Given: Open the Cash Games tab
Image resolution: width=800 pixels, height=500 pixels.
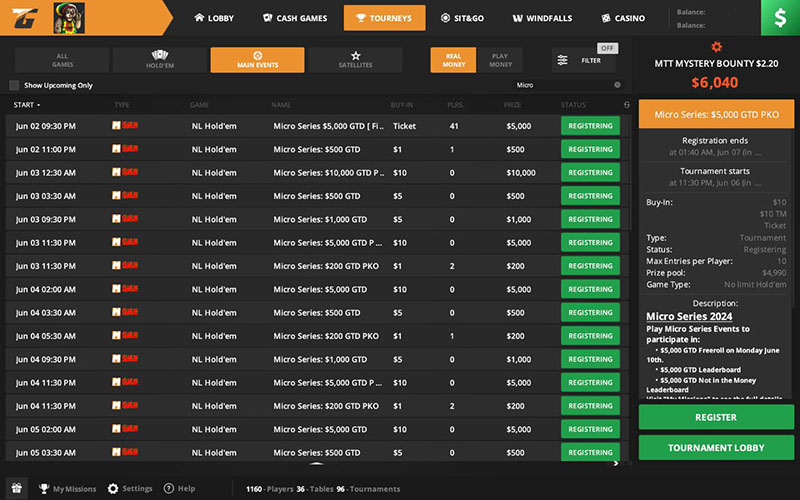Looking at the screenshot, I should click(x=294, y=18).
